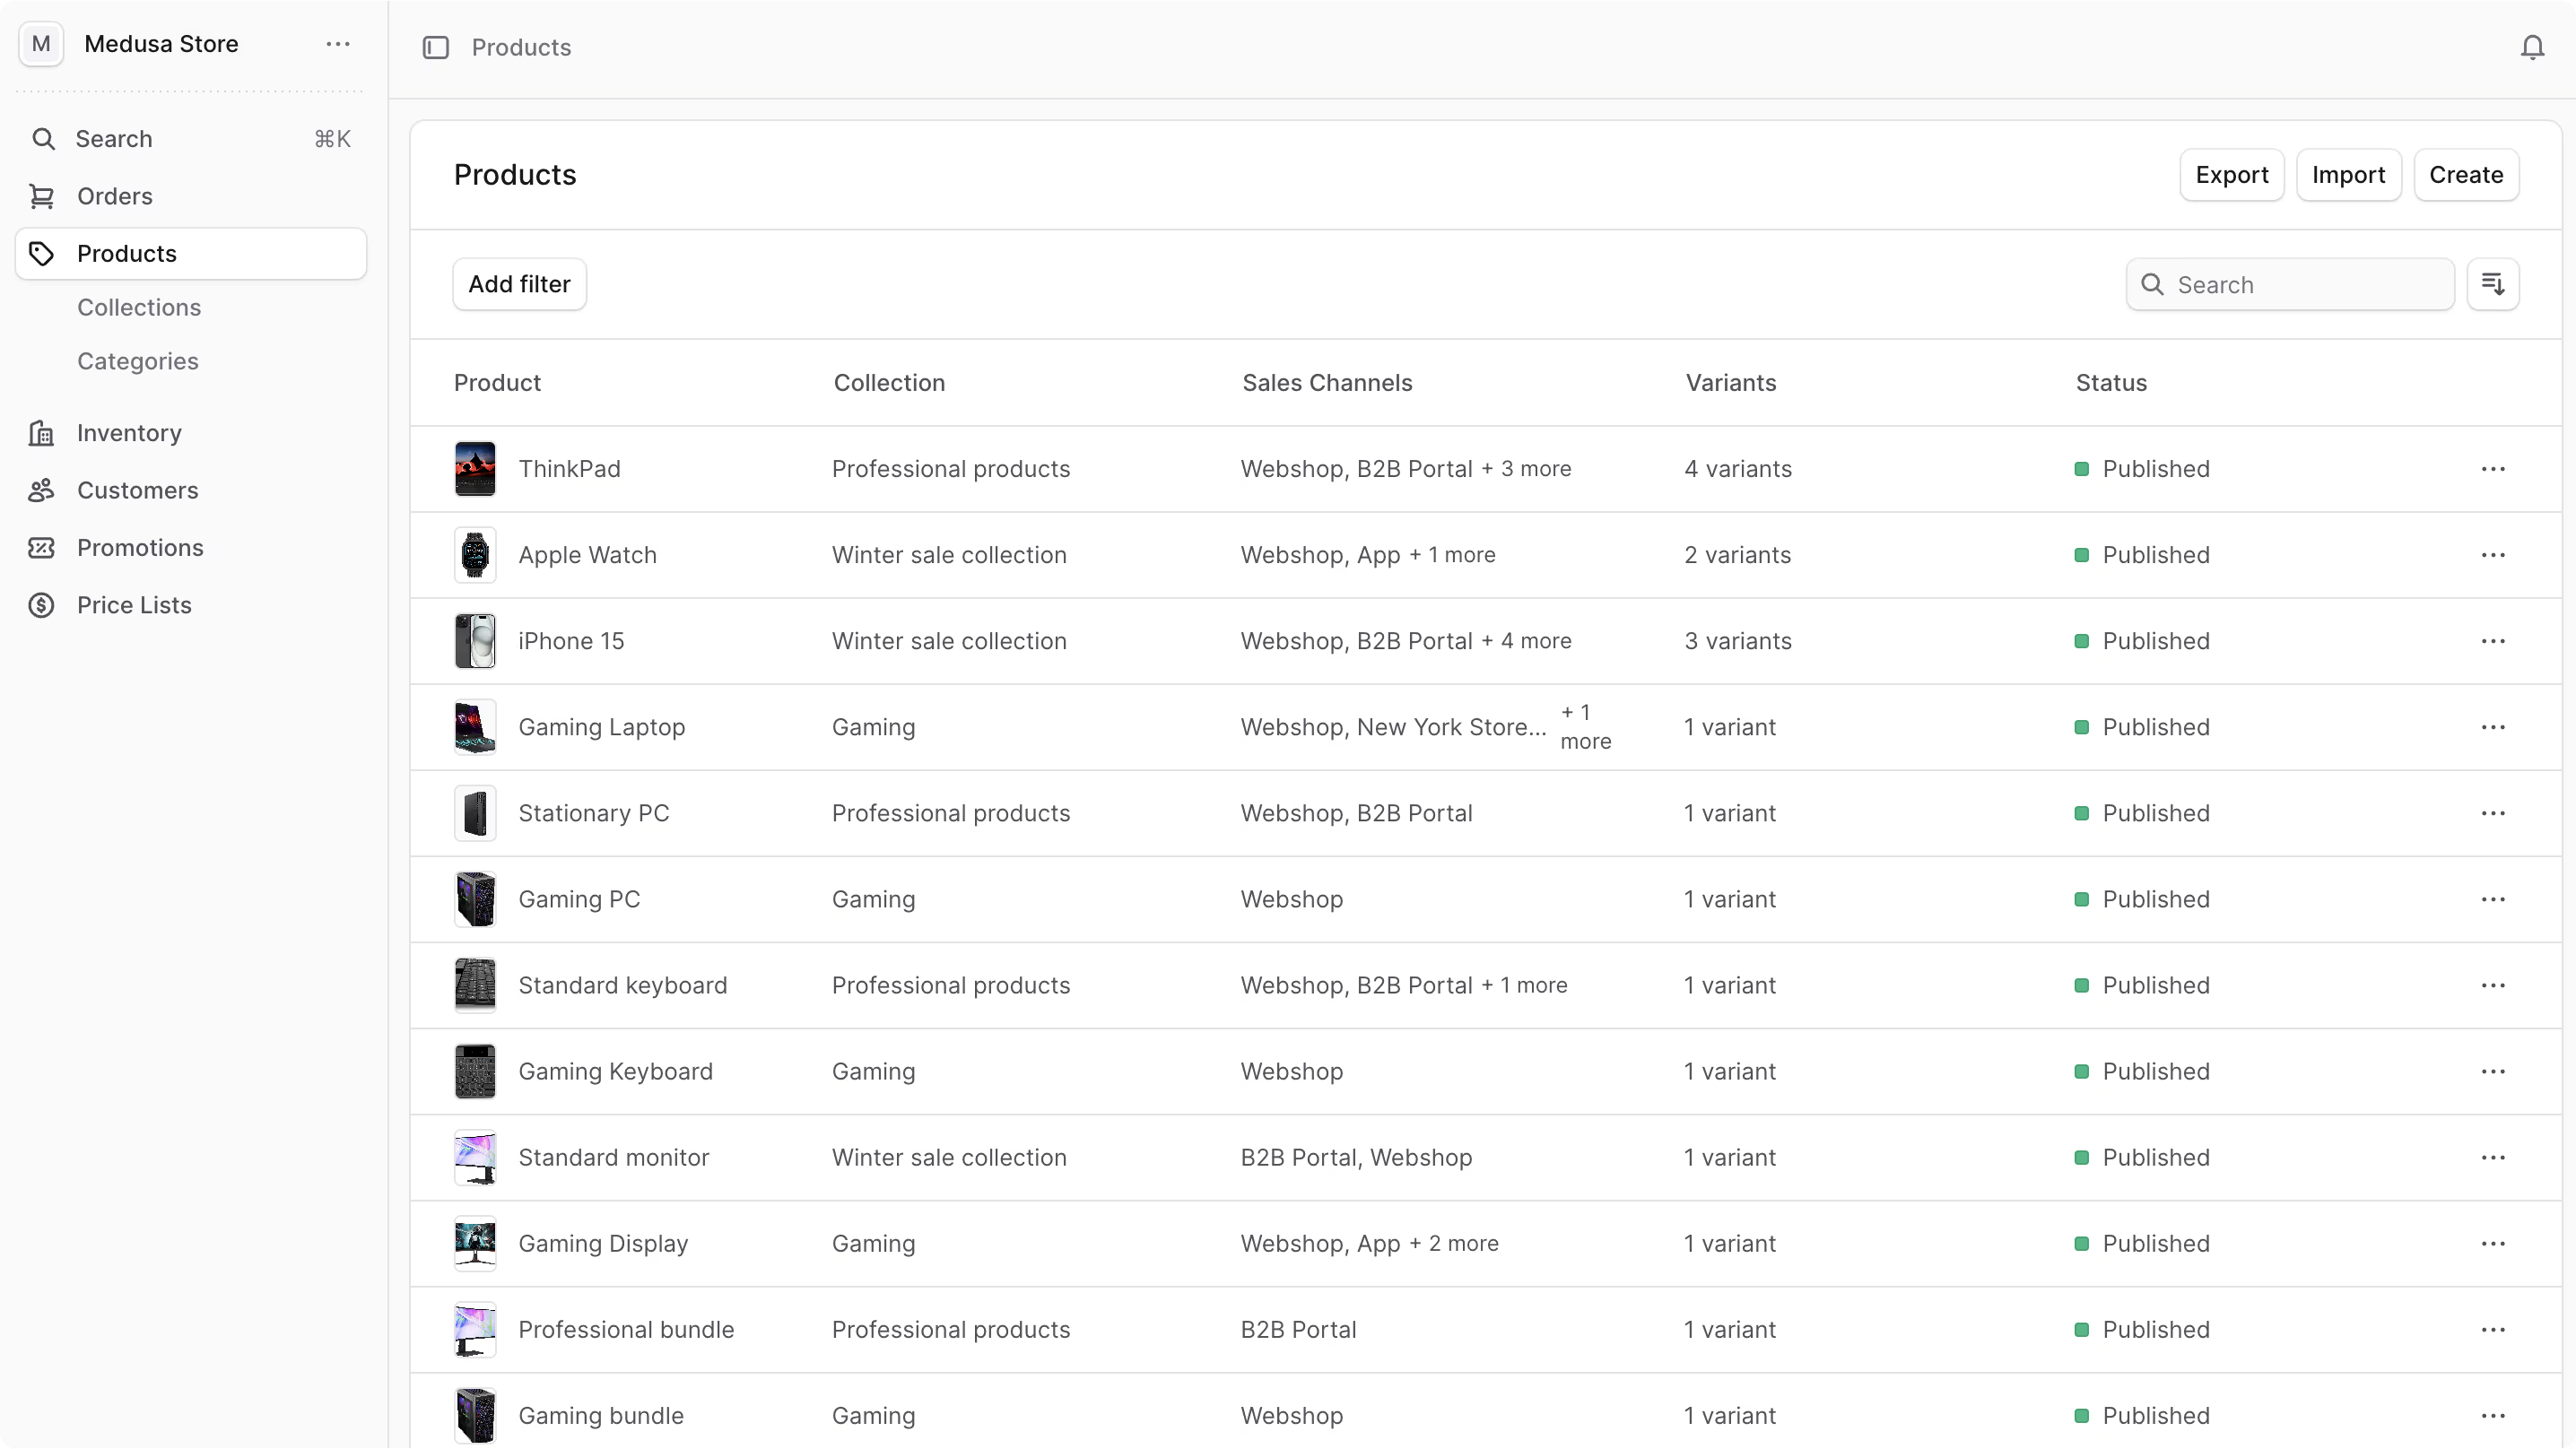Click the notifications bell icon

[2532, 47]
